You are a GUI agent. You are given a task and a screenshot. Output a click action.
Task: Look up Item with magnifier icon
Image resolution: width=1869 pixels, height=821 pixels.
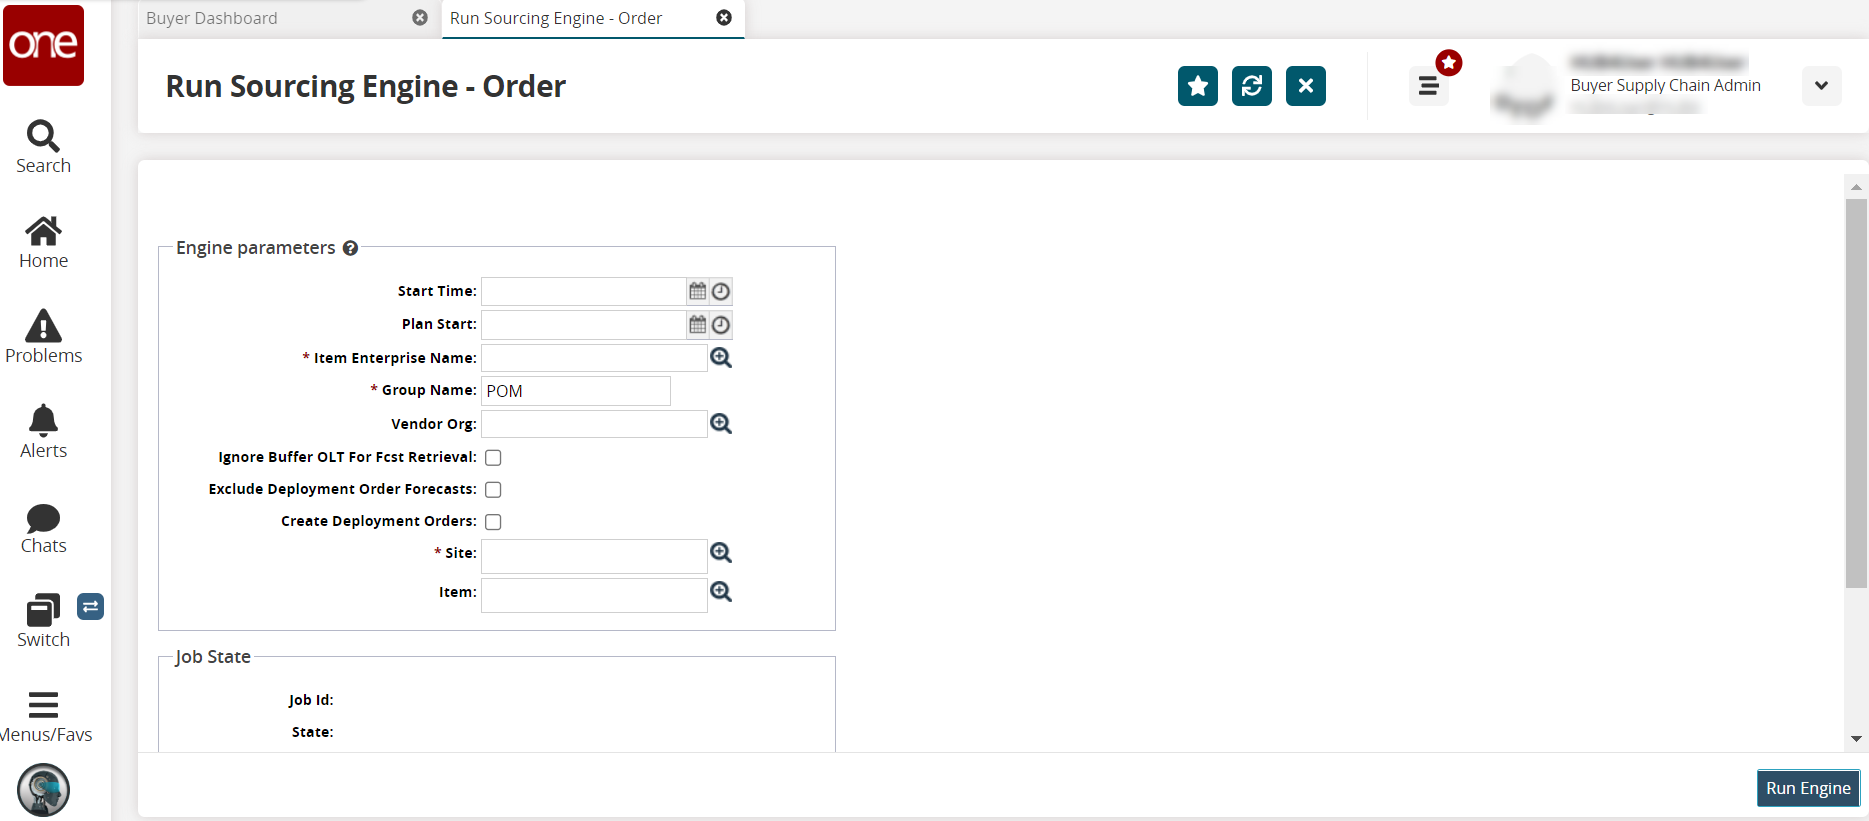click(721, 591)
